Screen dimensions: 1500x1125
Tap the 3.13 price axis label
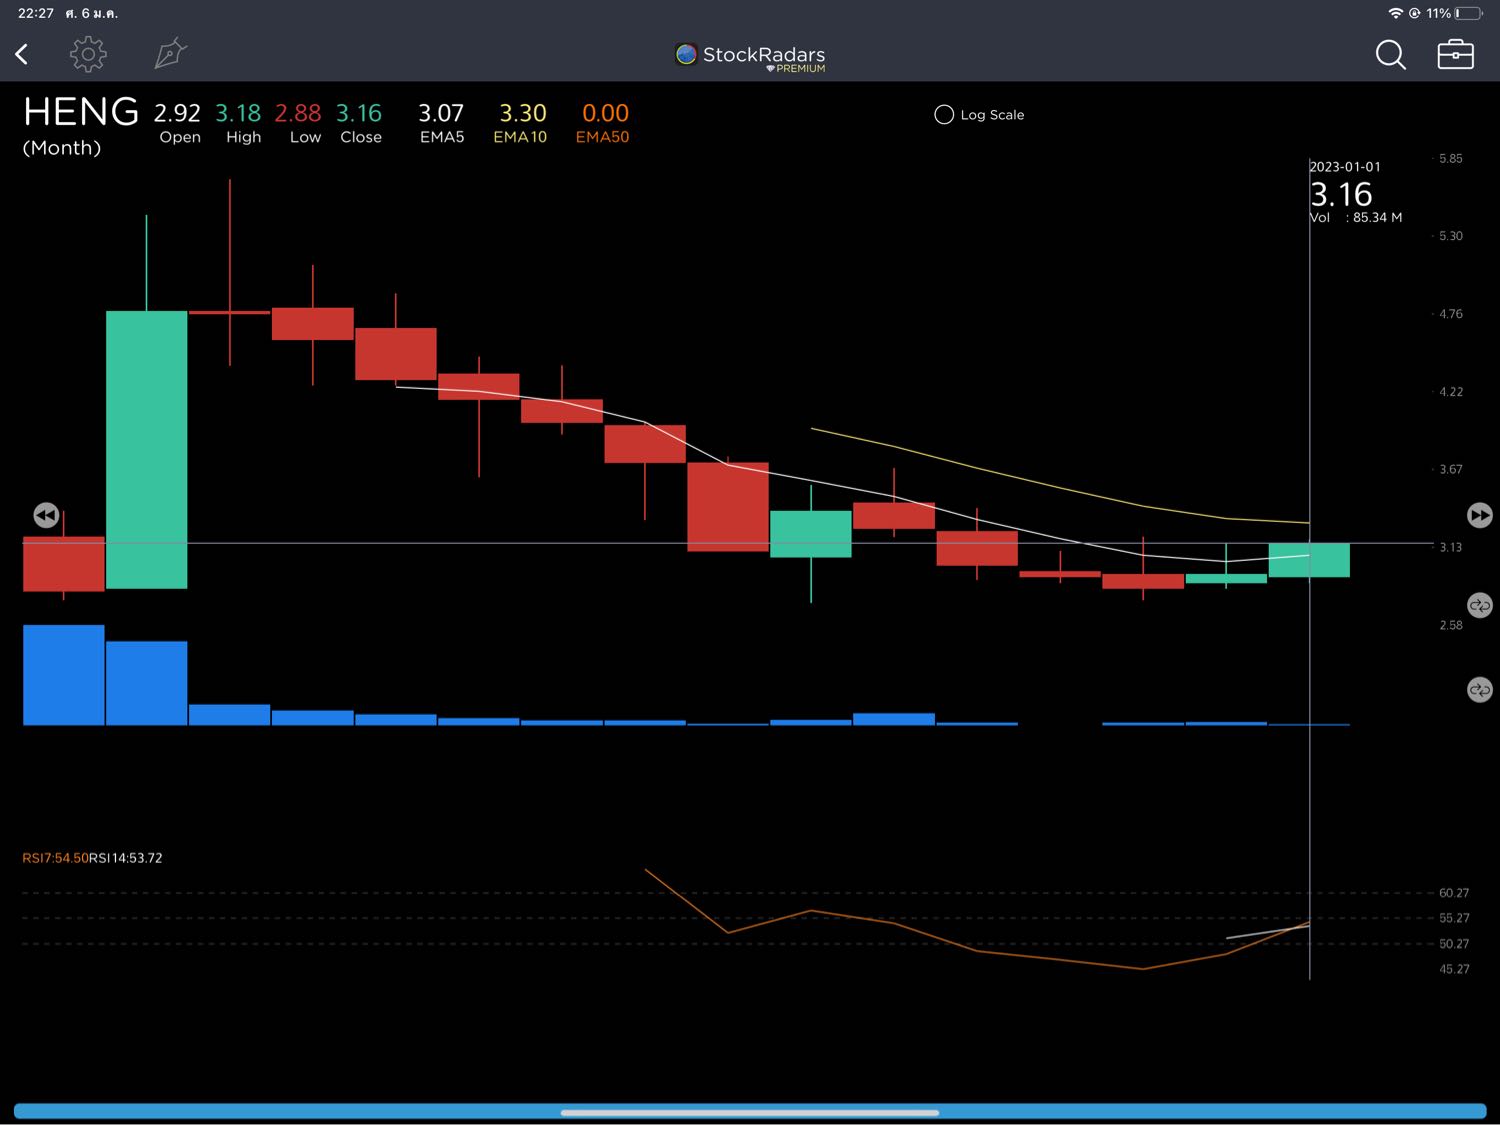pos(1450,547)
